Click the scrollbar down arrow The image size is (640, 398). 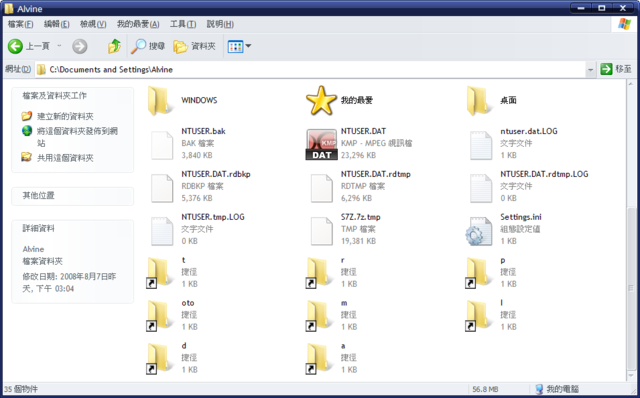631,376
